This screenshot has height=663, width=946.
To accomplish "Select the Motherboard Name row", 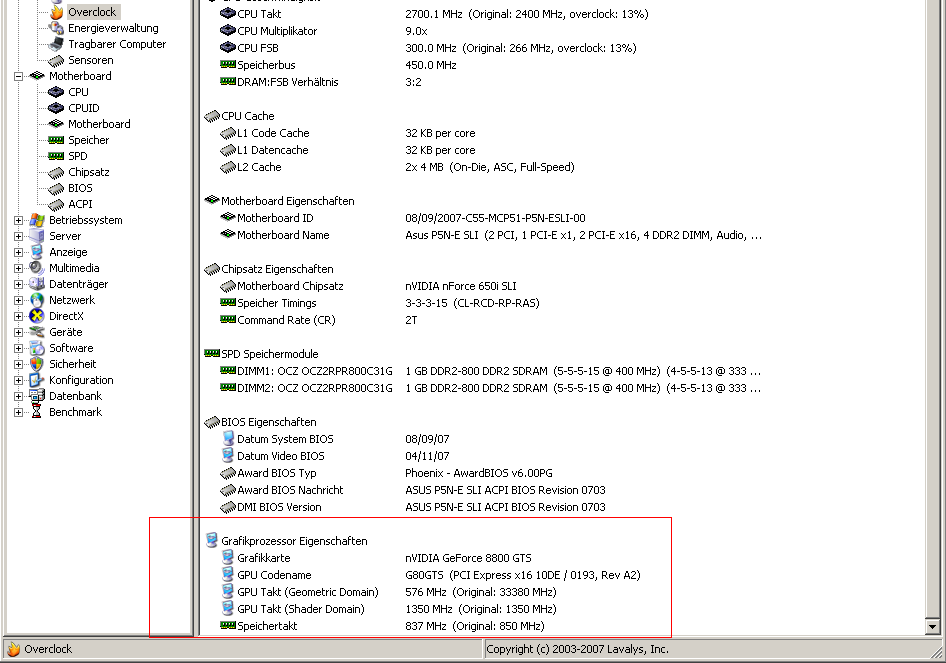I will (x=491, y=235).
